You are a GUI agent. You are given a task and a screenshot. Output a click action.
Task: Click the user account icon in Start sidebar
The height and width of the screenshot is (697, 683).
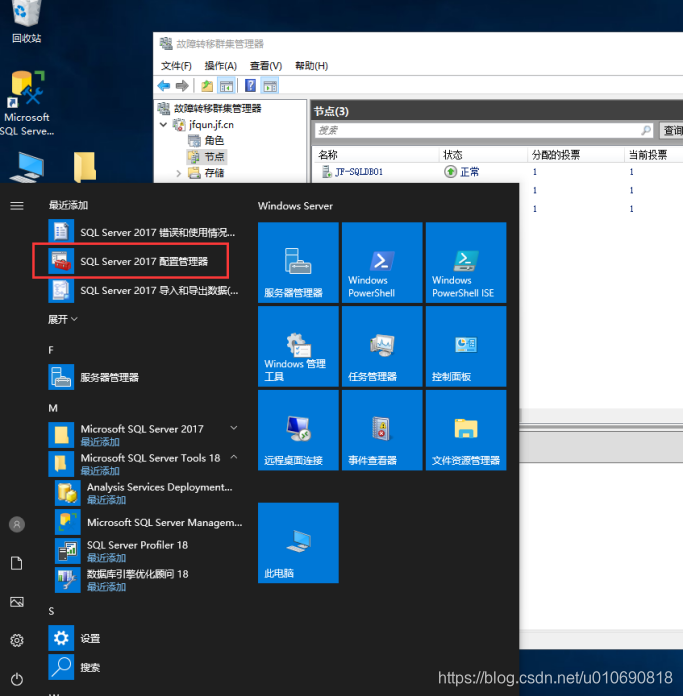coord(17,525)
